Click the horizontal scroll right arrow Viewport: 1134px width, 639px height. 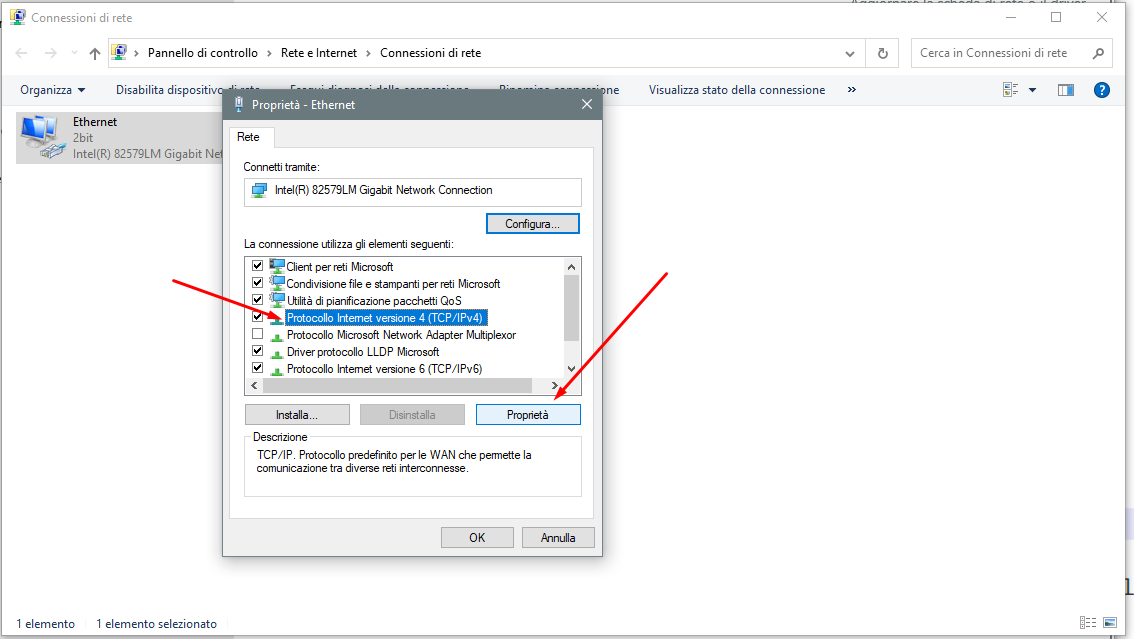pyautogui.click(x=555, y=385)
